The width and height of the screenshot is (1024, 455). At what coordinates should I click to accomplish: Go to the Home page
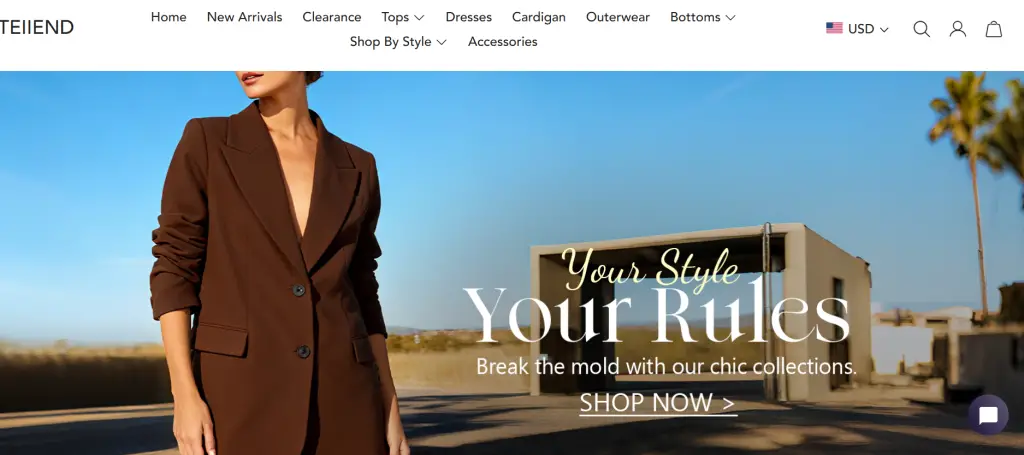tap(168, 17)
